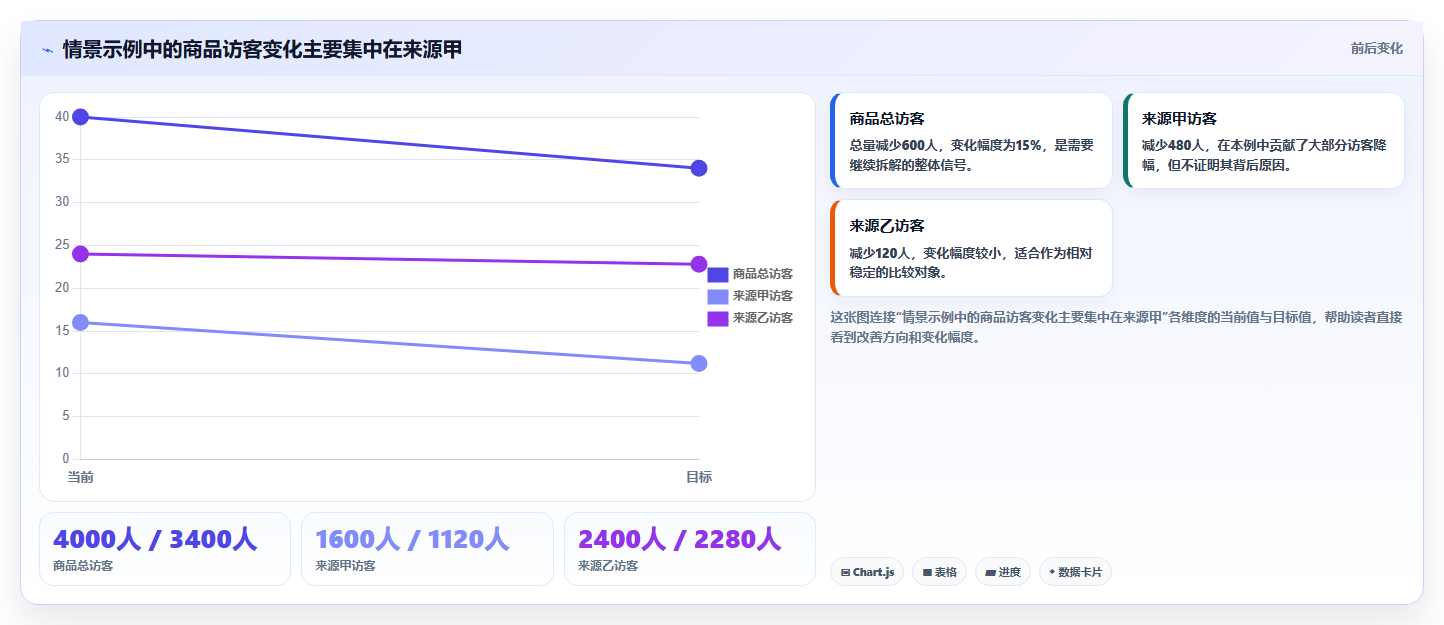1444x625 pixels.
Task: Toggle 来源甲访客 legend color box
Action: click(718, 296)
